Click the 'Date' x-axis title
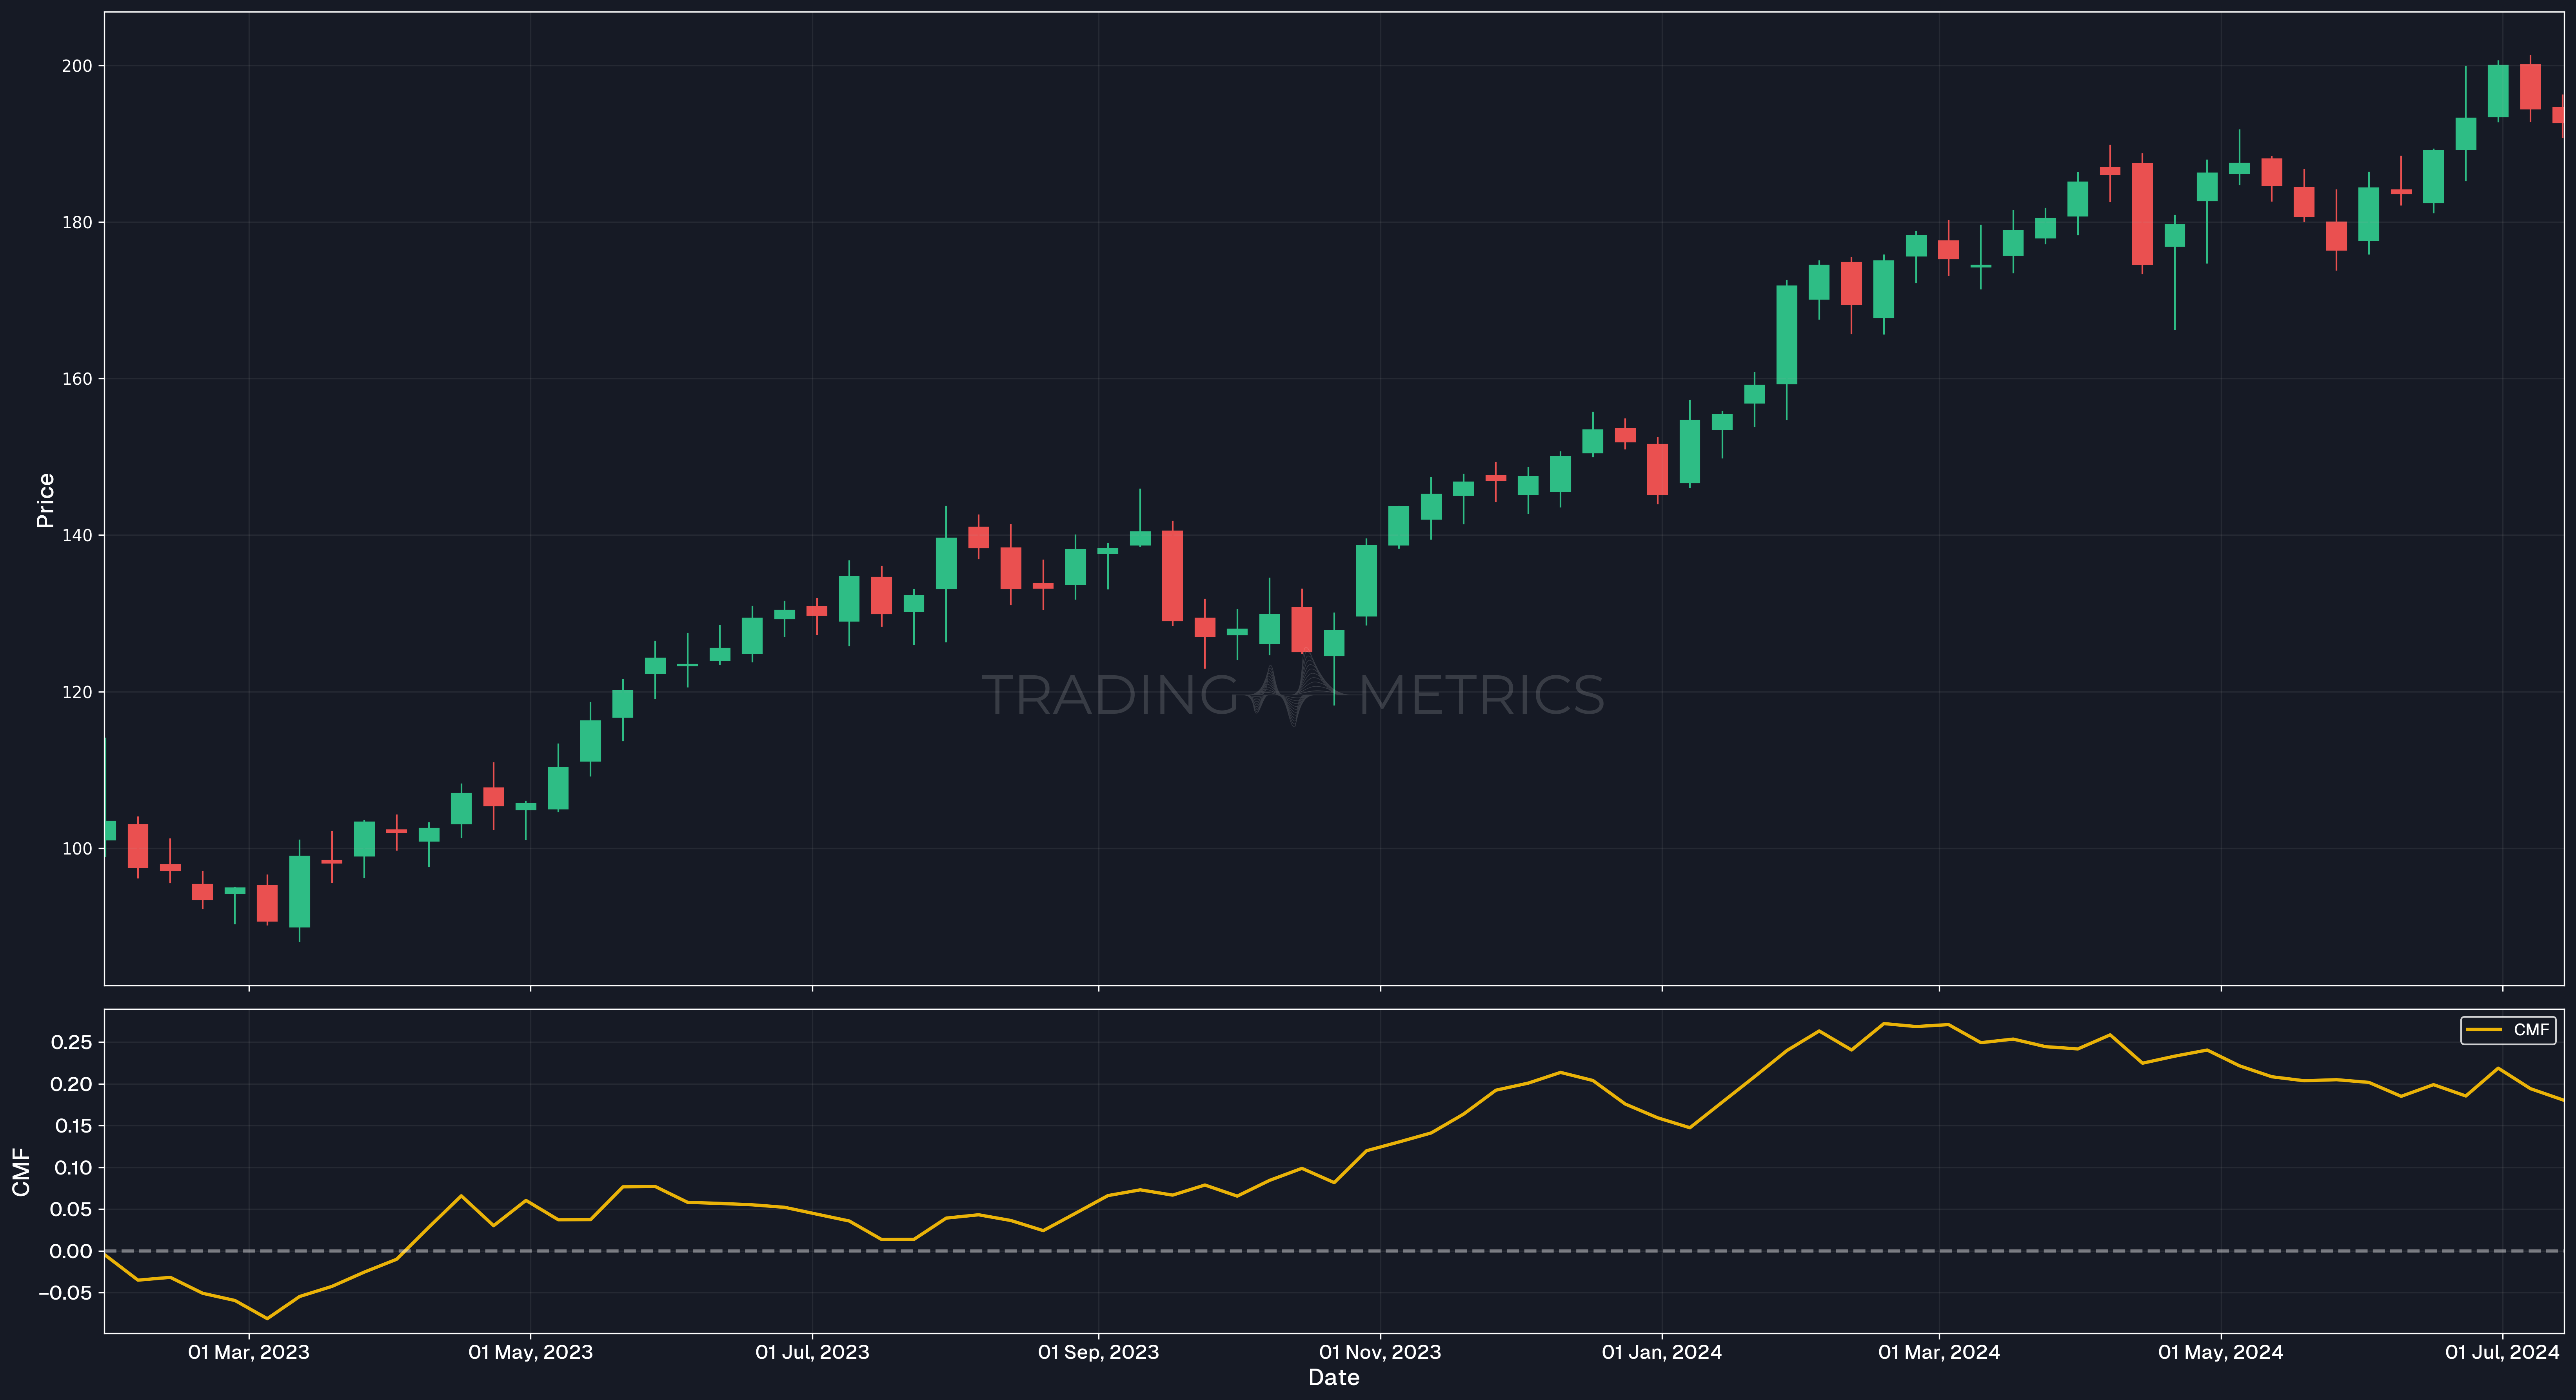 pos(1334,1378)
